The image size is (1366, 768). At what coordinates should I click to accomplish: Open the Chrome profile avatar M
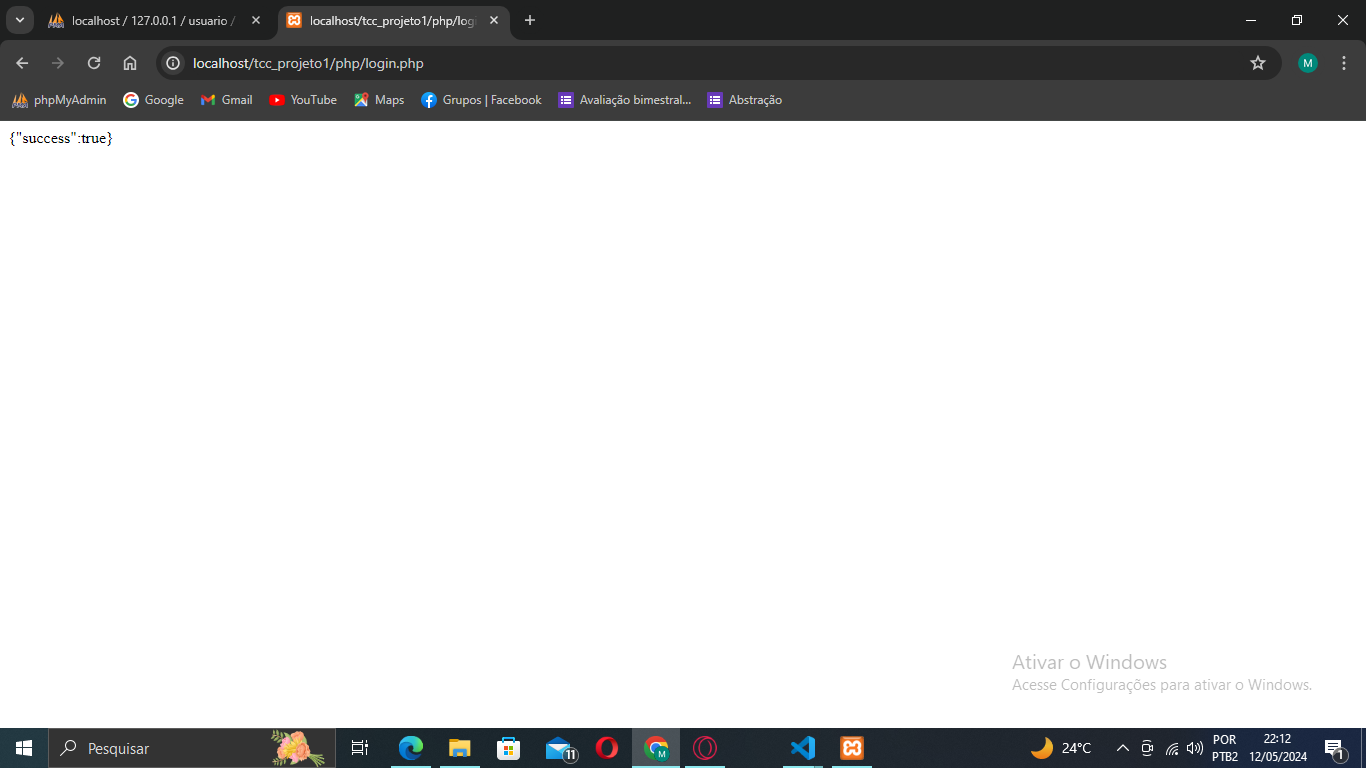coord(1308,63)
